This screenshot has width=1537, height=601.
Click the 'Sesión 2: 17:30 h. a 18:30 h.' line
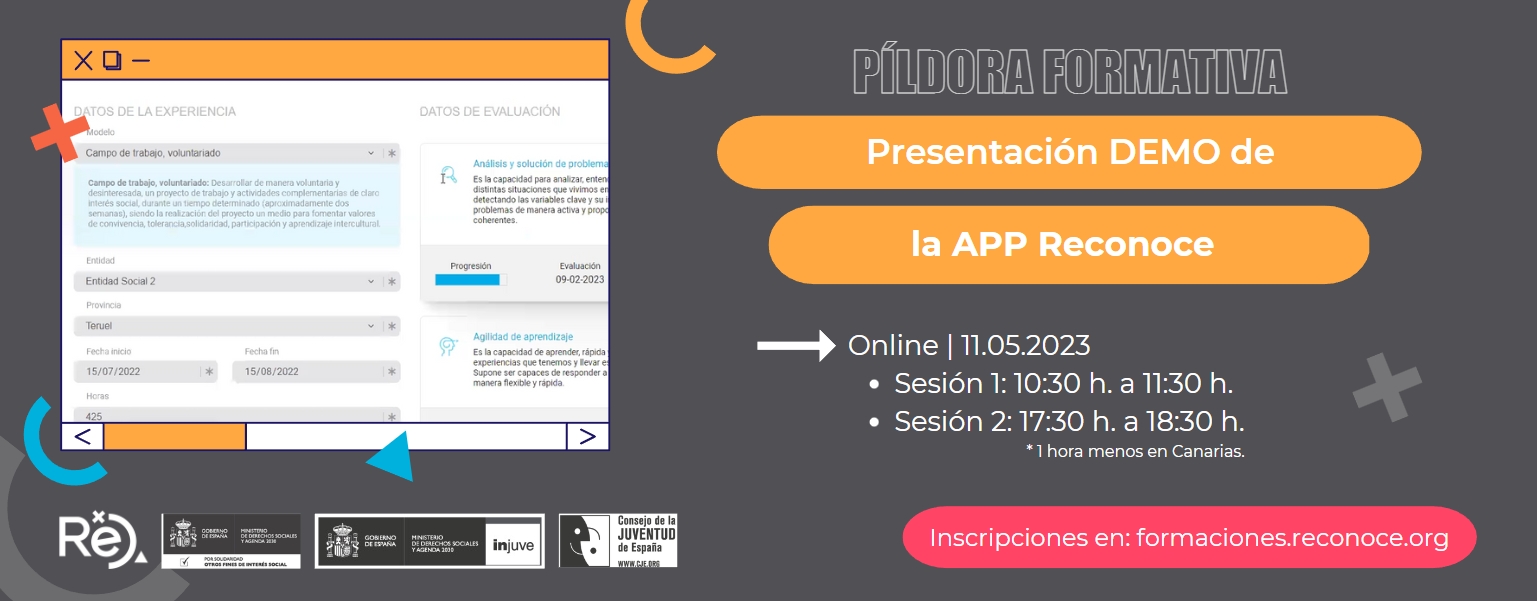(x=1069, y=422)
